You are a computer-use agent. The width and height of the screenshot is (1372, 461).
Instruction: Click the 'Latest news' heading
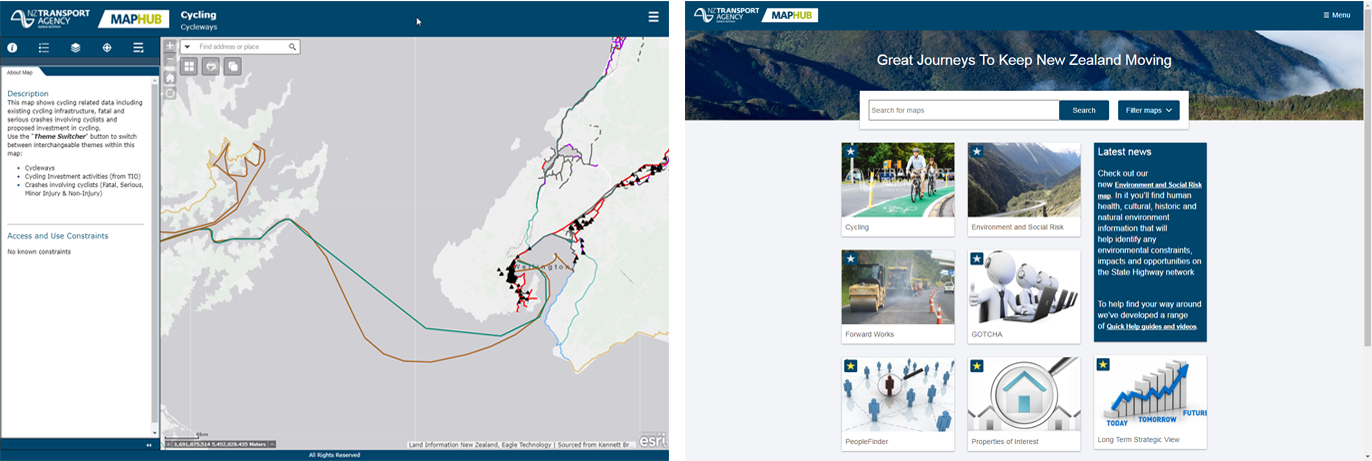tap(1124, 152)
